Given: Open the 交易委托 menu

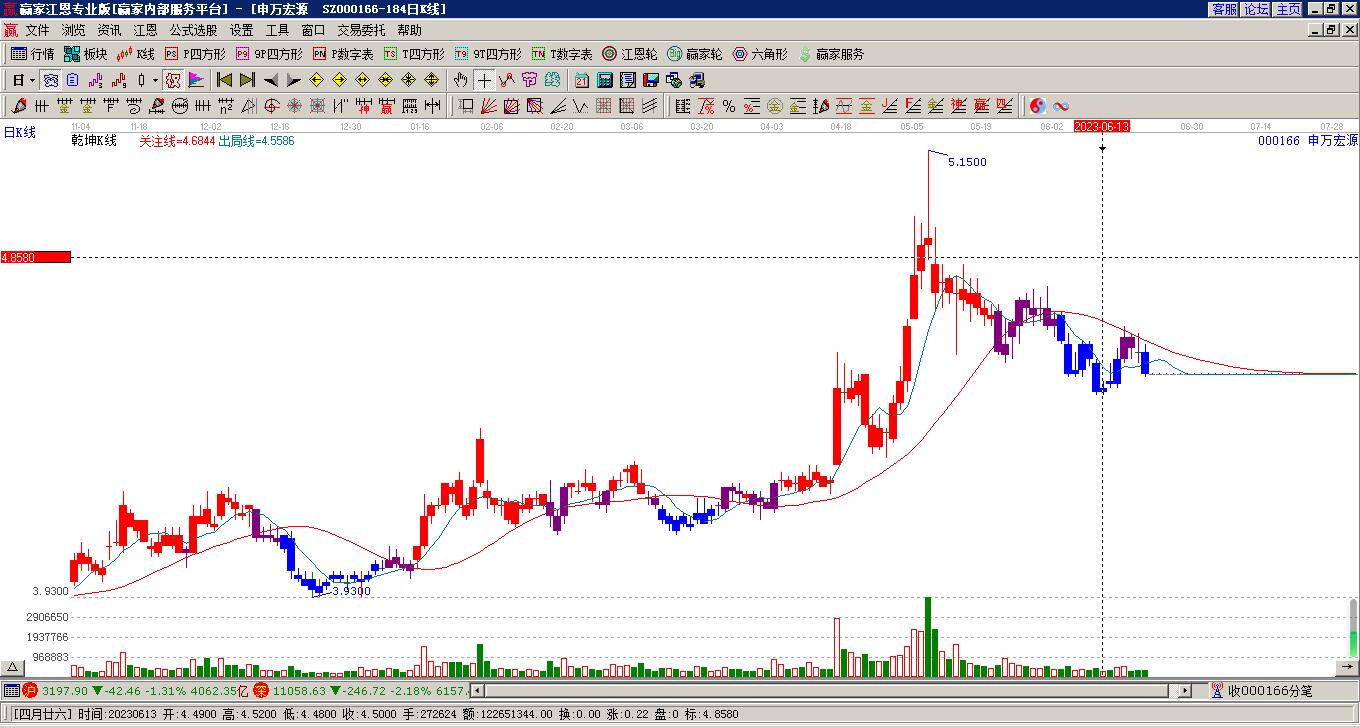Looking at the screenshot, I should (x=361, y=30).
